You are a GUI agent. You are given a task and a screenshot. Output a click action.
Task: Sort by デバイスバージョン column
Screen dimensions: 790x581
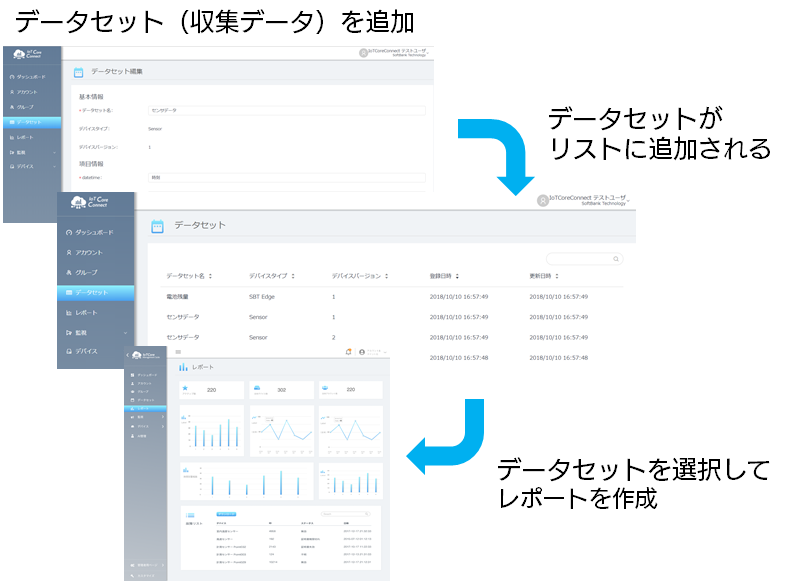(360, 276)
